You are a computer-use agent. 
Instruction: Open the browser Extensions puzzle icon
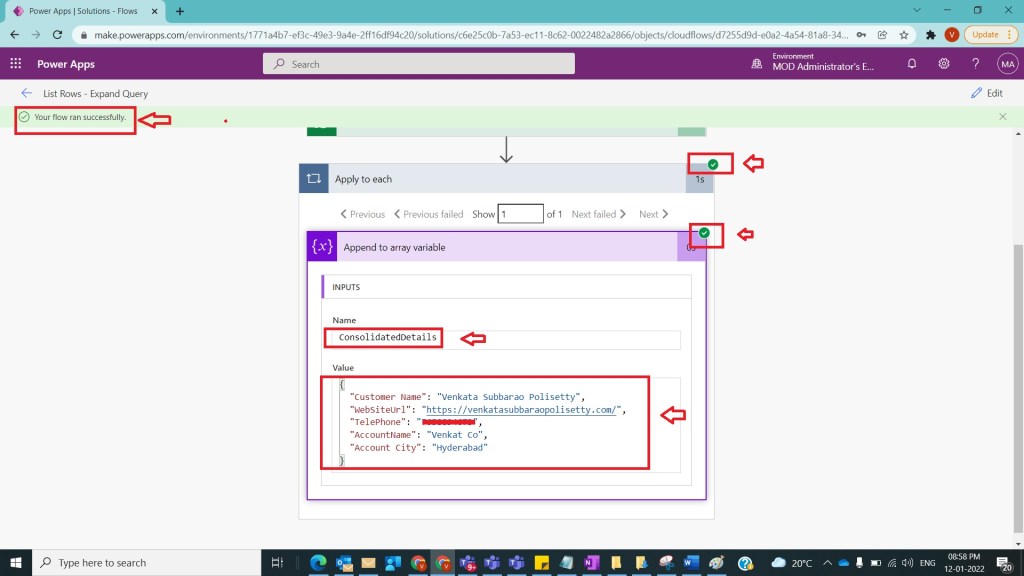[931, 34]
